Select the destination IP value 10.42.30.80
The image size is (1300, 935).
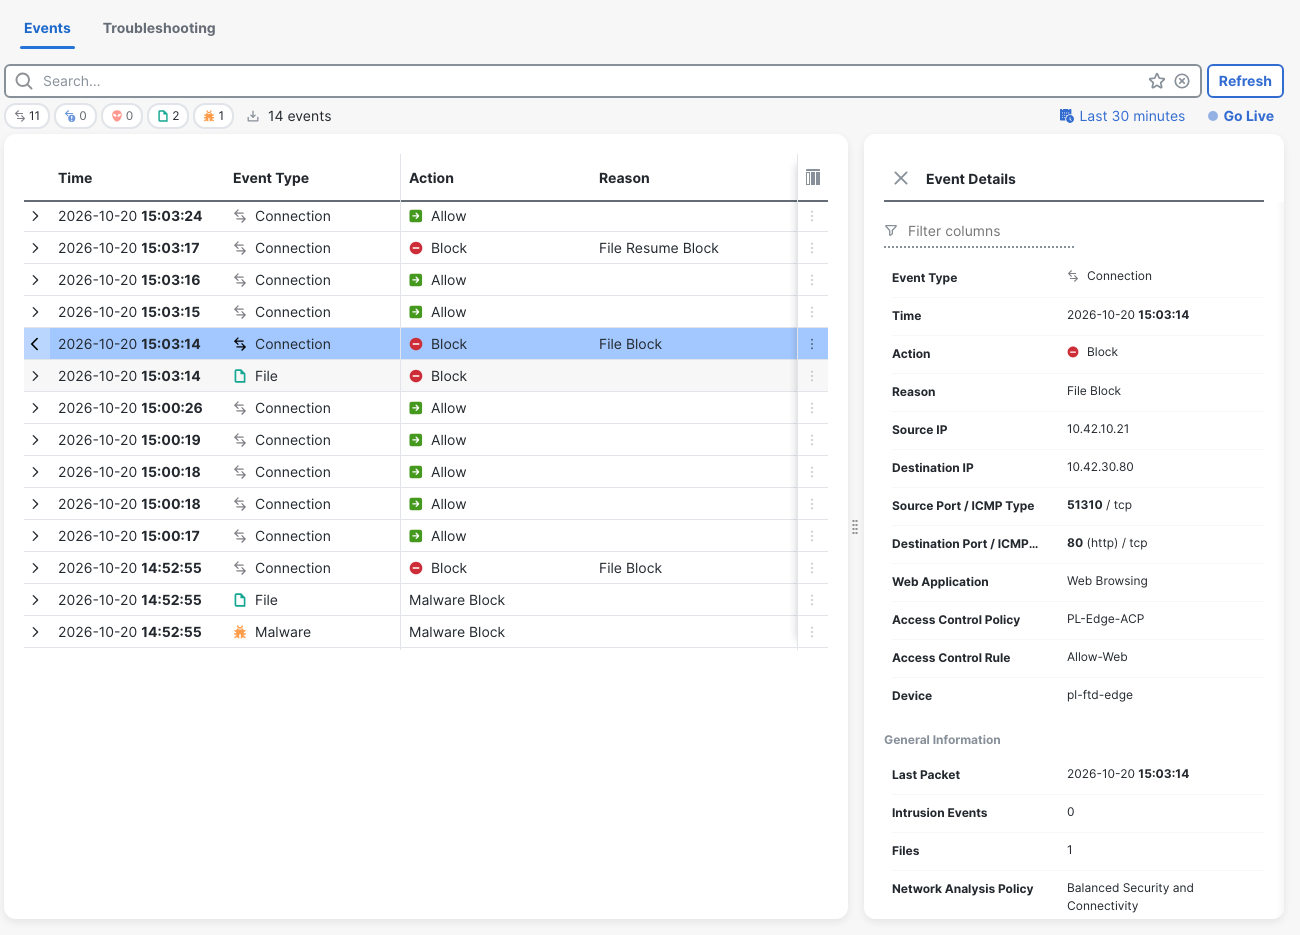tap(1100, 467)
